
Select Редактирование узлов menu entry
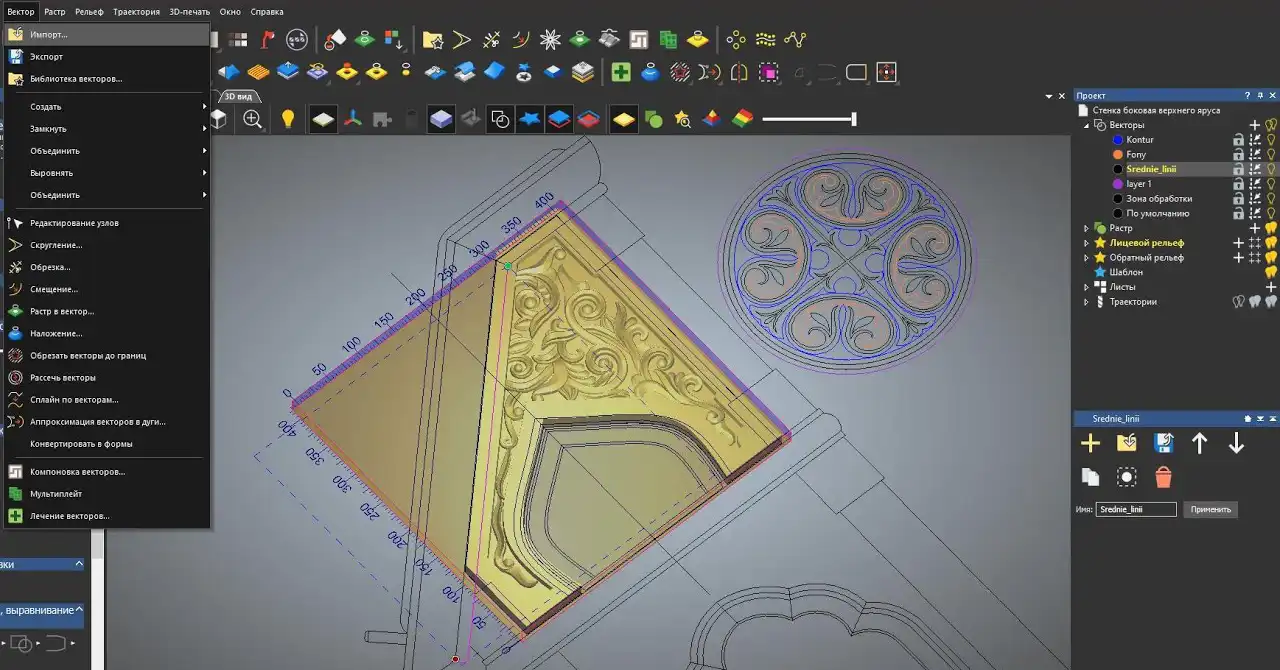click(x=107, y=223)
